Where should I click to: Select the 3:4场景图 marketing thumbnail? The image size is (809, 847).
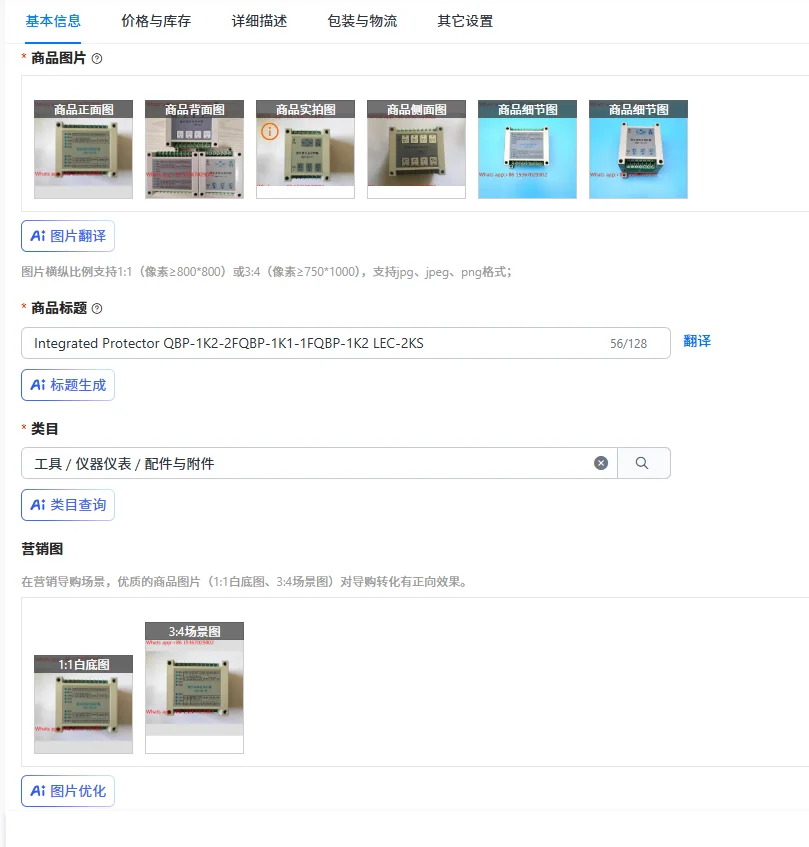(194, 688)
